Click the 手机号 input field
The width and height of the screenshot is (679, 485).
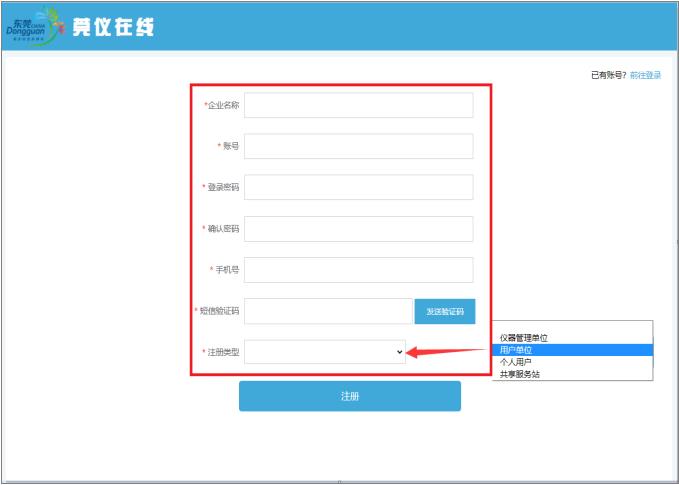click(358, 270)
